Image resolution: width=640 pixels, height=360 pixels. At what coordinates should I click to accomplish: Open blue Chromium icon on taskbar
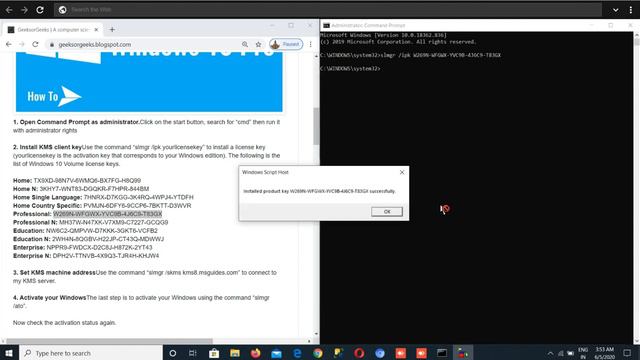pos(380,353)
